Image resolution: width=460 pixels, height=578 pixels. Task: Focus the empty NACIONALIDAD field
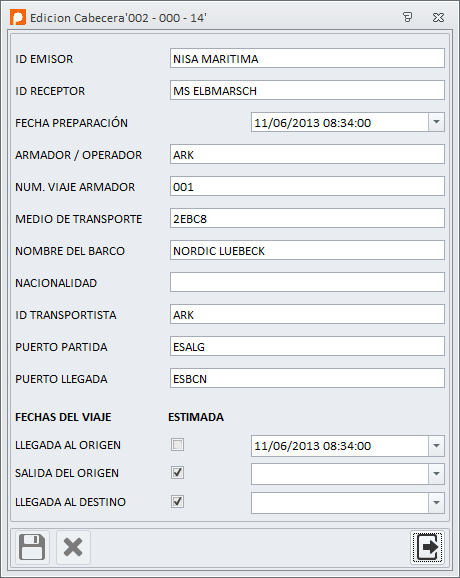[307, 282]
